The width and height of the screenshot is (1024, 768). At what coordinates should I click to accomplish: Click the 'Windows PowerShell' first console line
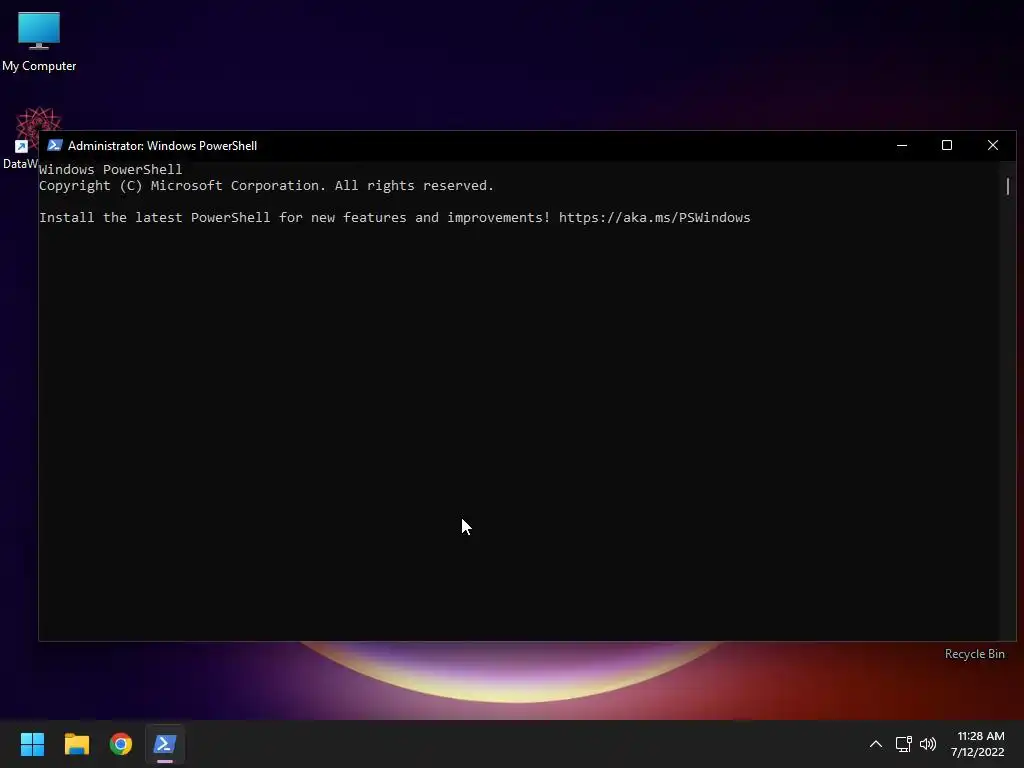[110, 169]
